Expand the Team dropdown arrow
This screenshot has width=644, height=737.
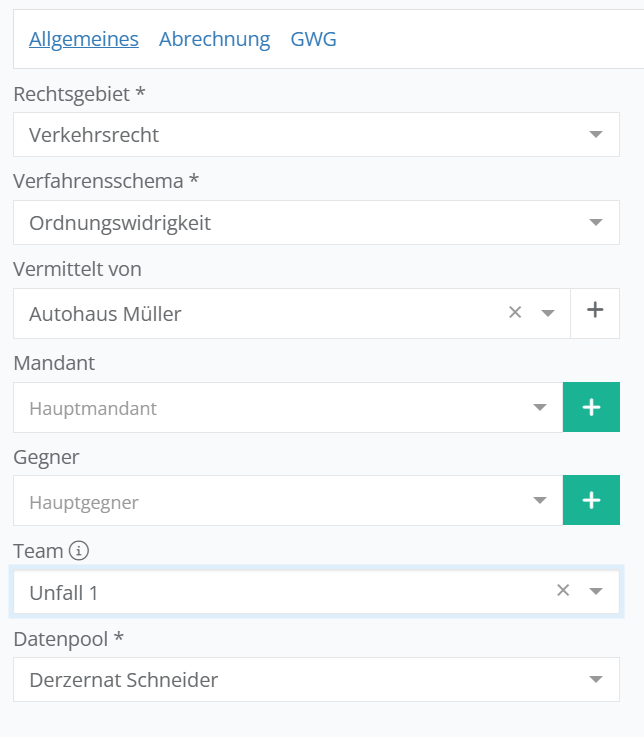[596, 591]
